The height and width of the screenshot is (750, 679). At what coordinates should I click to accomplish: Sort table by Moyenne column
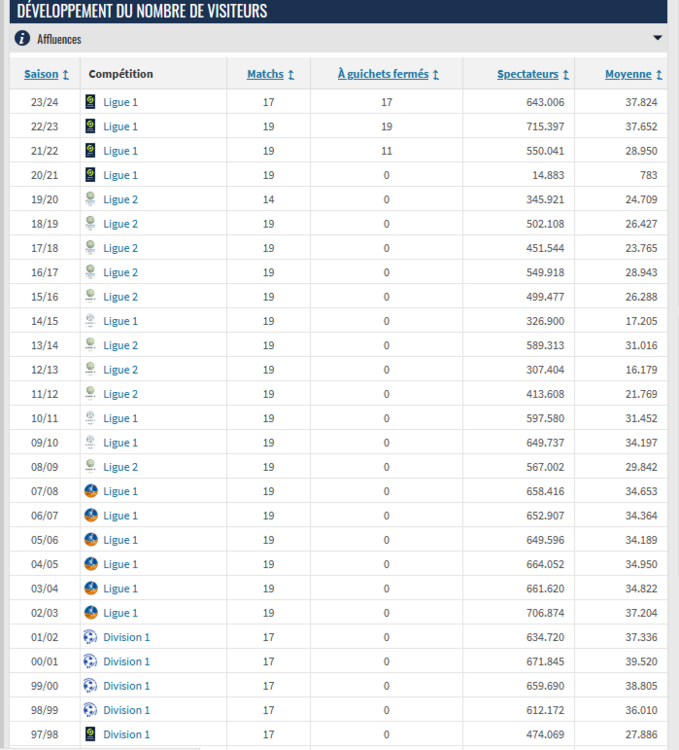tap(634, 74)
